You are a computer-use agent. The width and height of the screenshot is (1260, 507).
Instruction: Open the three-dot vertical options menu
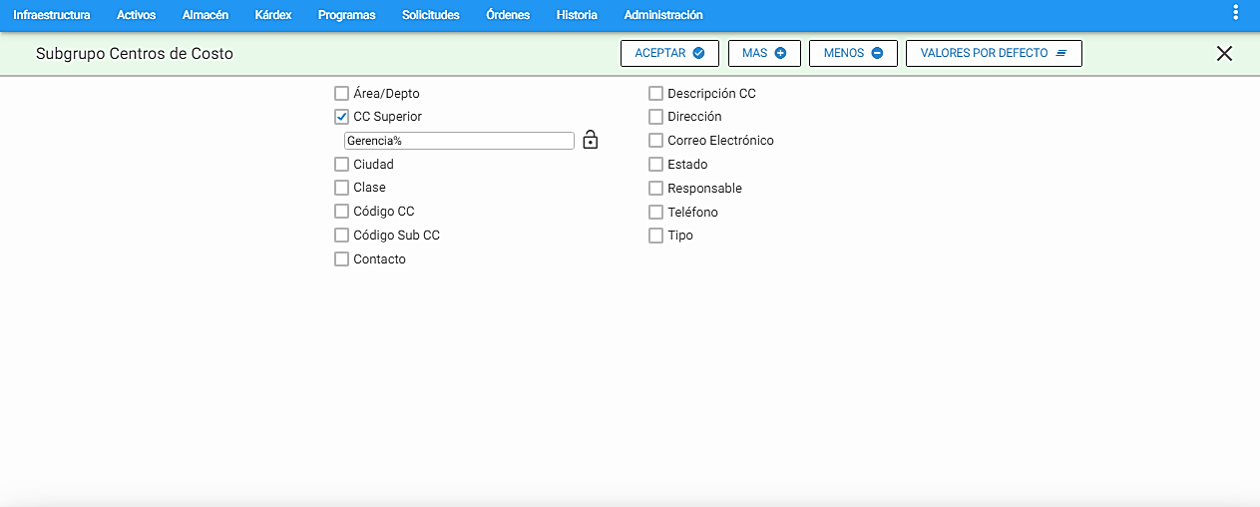click(x=1235, y=12)
